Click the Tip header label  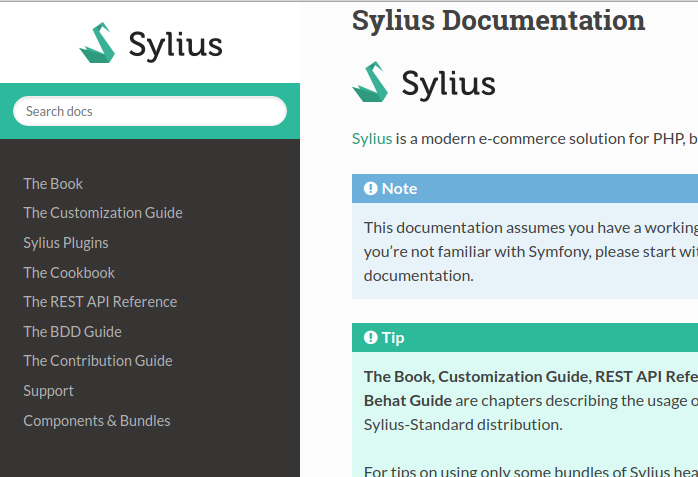[393, 338]
